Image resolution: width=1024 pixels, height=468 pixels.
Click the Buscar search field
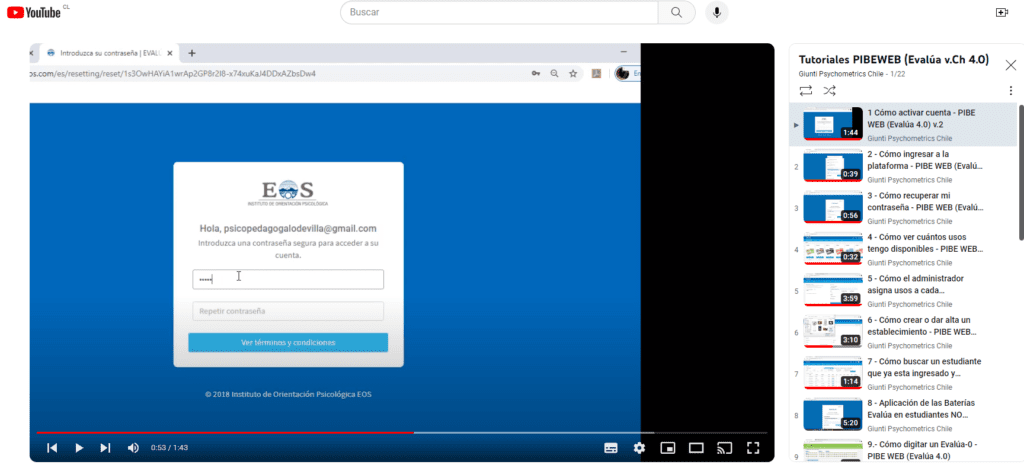(500, 12)
